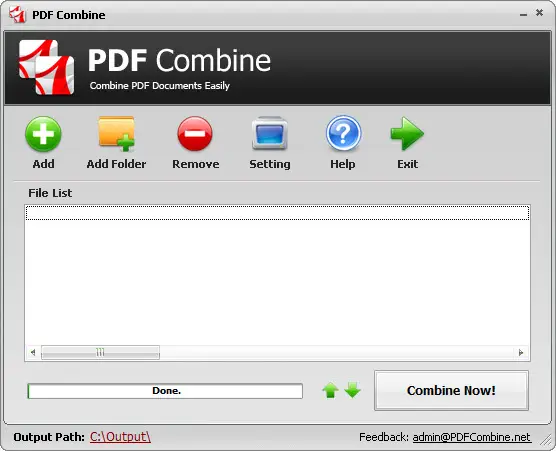Viewport: 556px width, 451px height.
Task: Click the large PDF Combine banner logo
Action: click(x=46, y=67)
